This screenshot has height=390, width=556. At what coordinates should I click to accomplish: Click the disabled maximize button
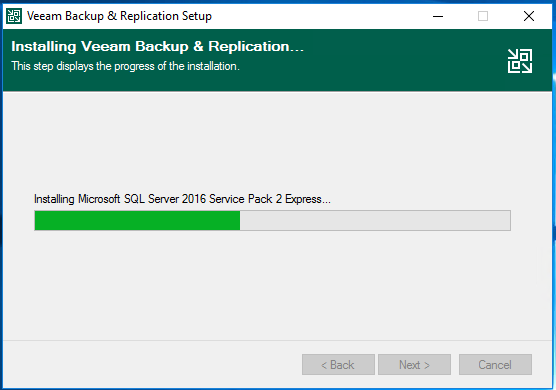coord(483,16)
